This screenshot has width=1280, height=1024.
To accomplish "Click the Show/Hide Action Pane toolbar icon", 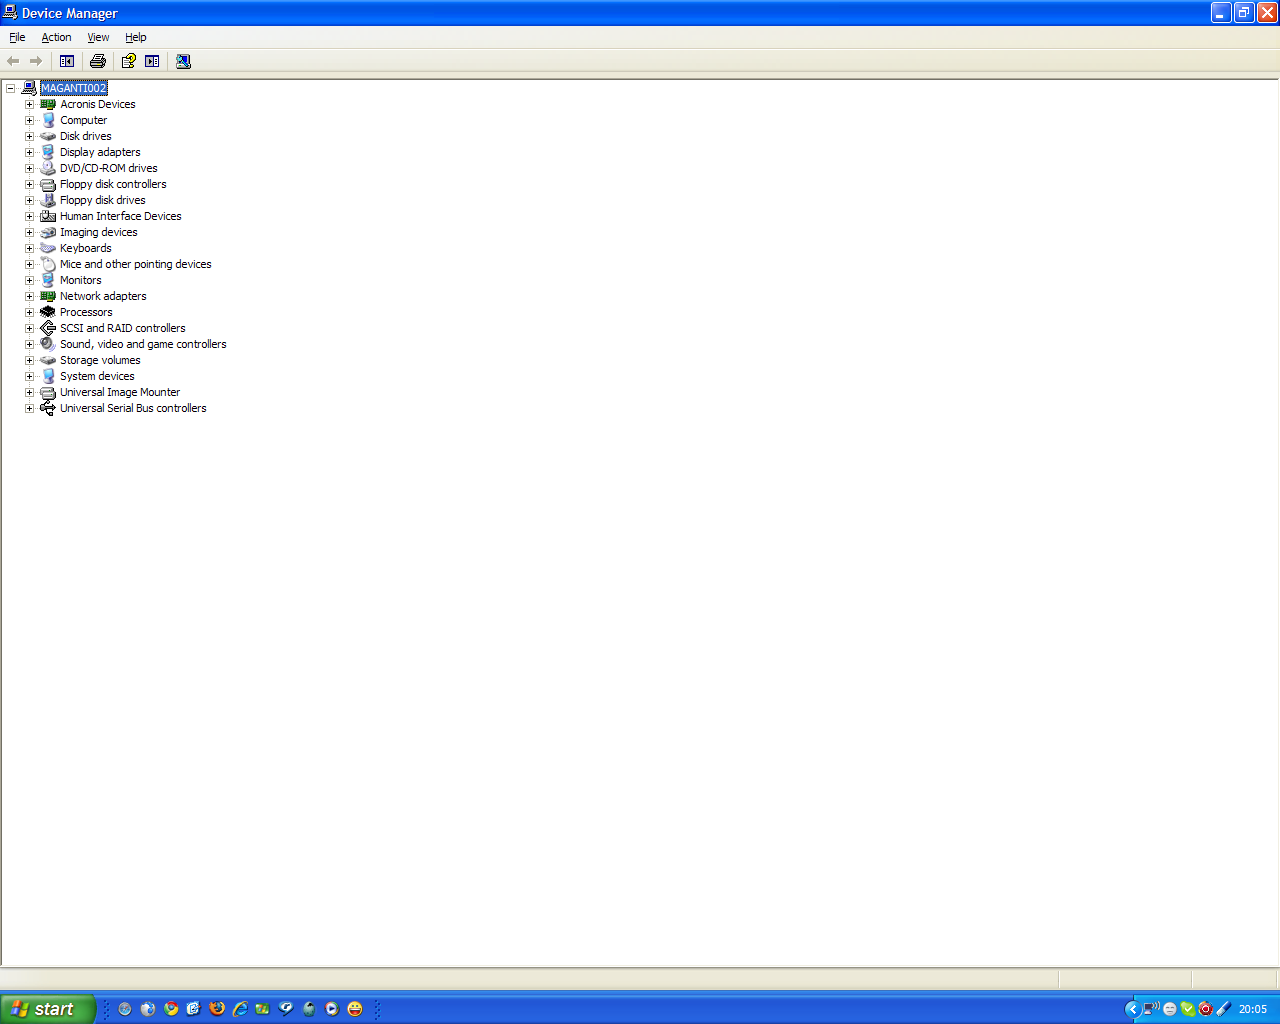I will pyautogui.click(x=152, y=61).
